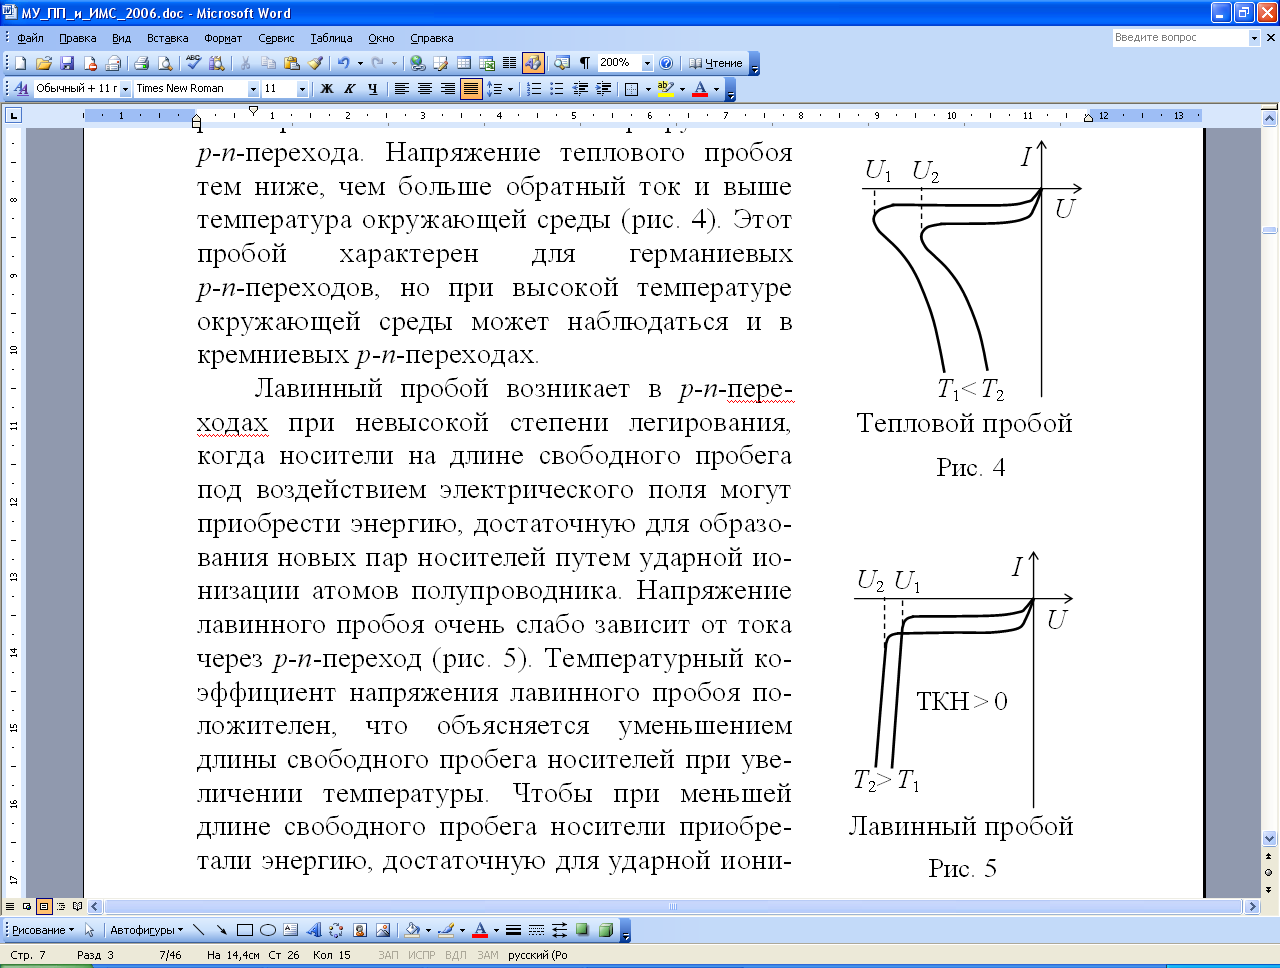Open the Формат menu
This screenshot has width=1280, height=968.
(223, 38)
